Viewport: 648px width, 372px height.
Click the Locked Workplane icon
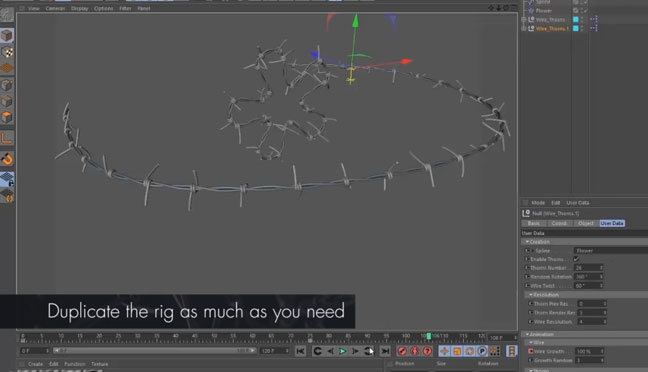click(x=7, y=179)
